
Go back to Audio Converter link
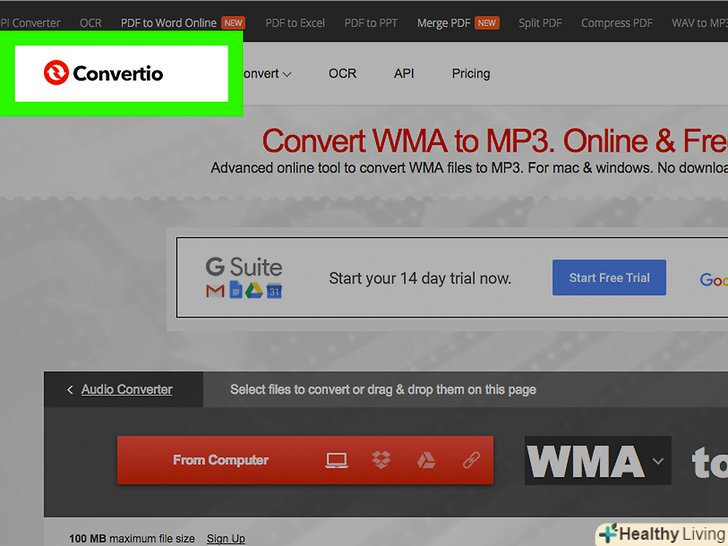(127, 390)
